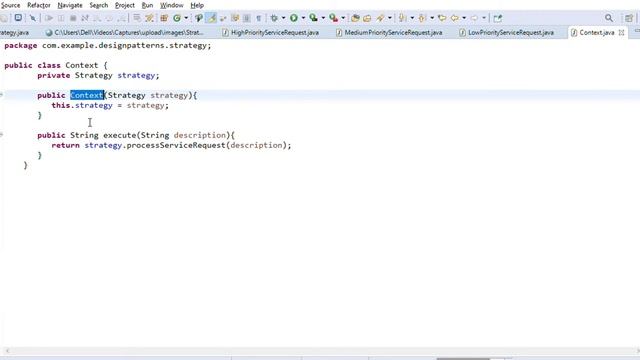
Task: Open the Source menu
Action: pyautogui.click(x=11, y=5)
